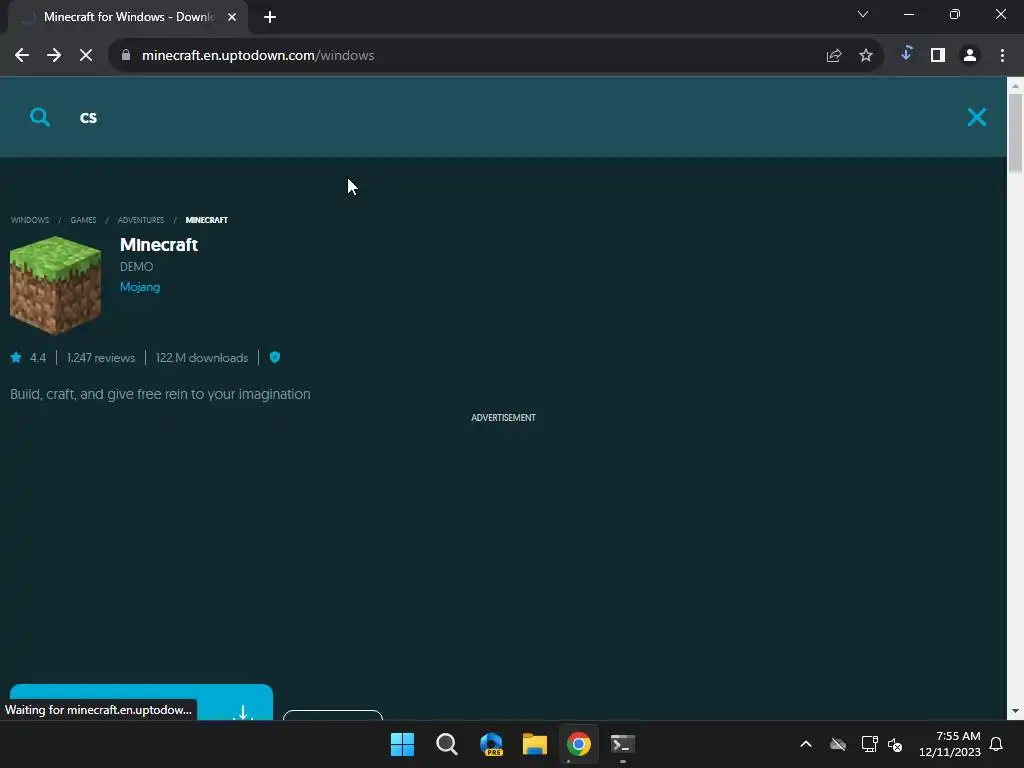Click the OneDrive cloud tray icon
This screenshot has width=1024, height=768.
tap(838, 744)
